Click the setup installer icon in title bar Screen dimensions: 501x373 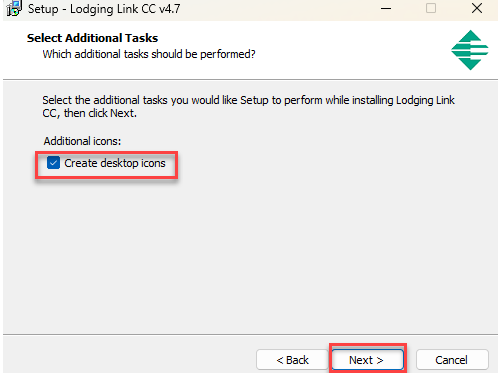click(14, 8)
